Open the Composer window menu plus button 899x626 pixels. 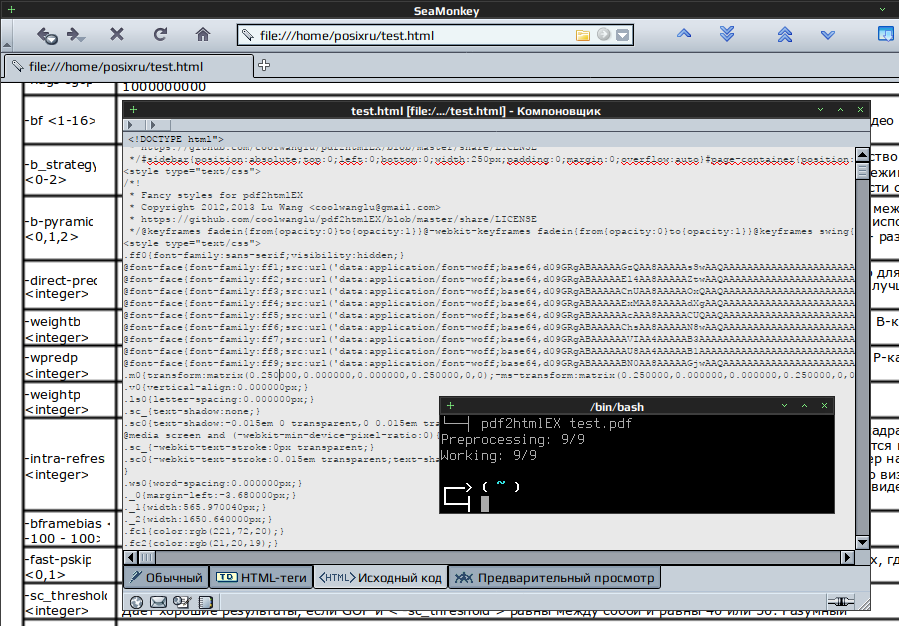click(x=134, y=109)
